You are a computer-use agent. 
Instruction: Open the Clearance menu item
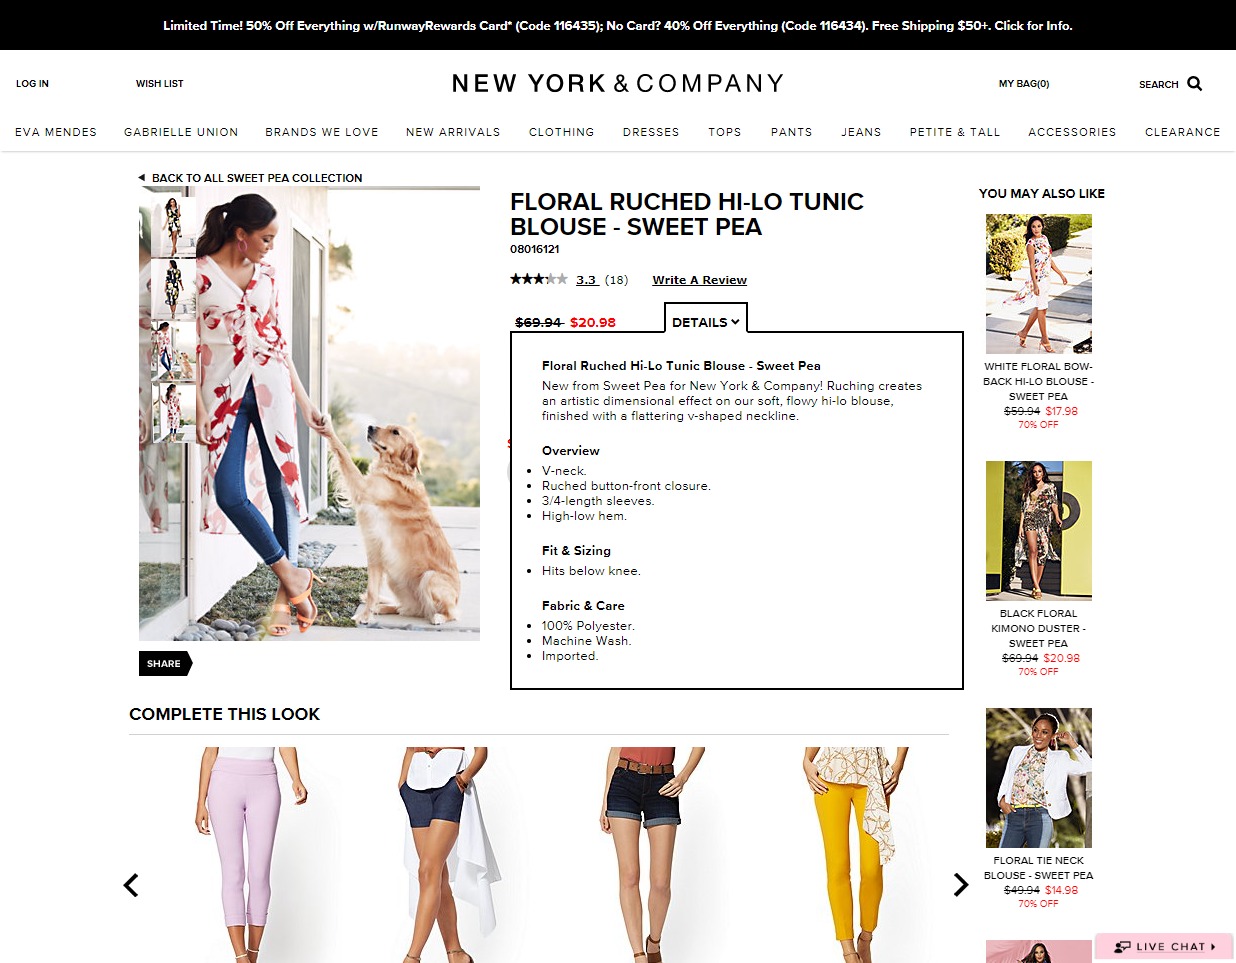click(1182, 132)
